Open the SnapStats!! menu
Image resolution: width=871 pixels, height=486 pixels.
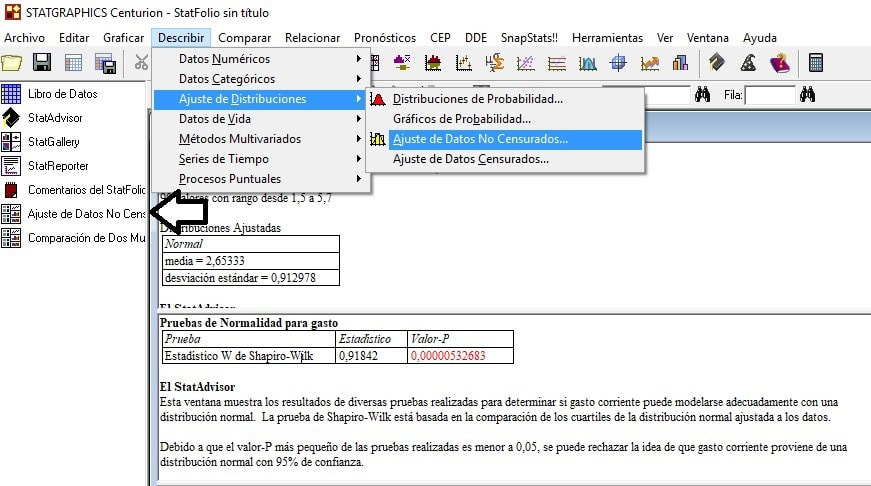coord(529,38)
